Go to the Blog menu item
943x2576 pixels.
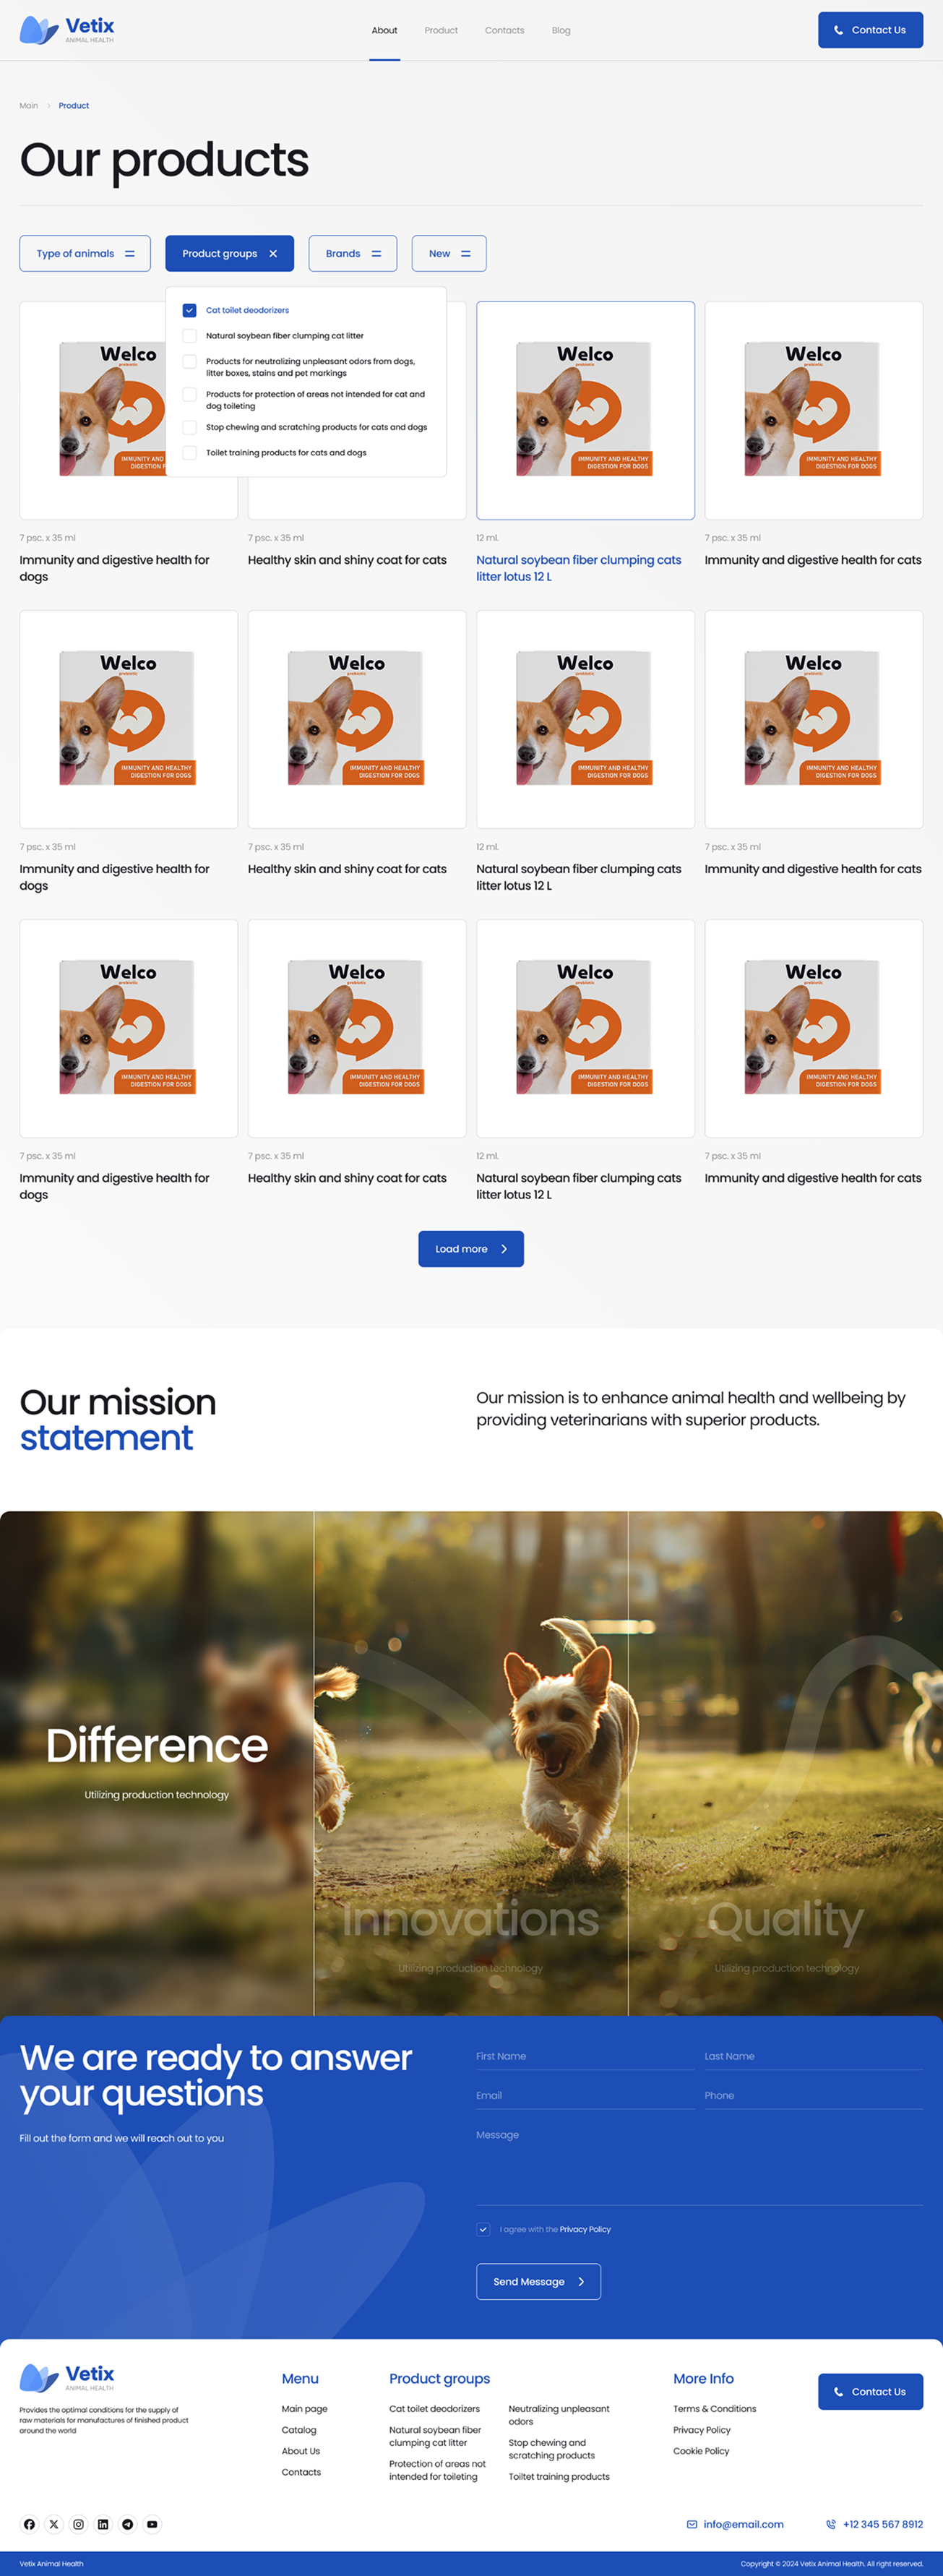click(561, 31)
